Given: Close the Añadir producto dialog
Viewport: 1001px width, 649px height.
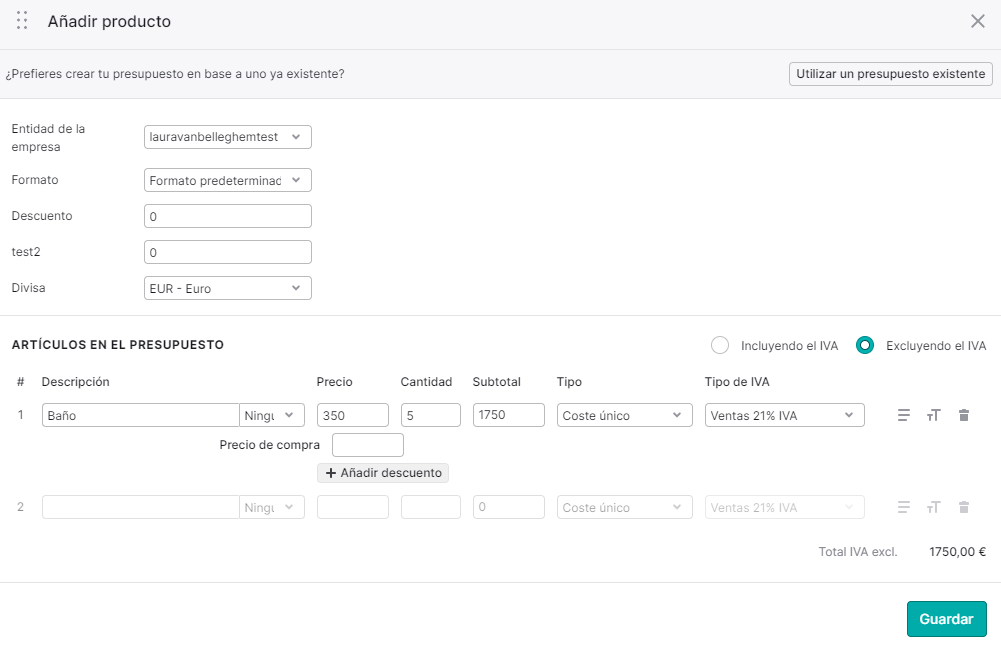Looking at the screenshot, I should click(x=977, y=21).
